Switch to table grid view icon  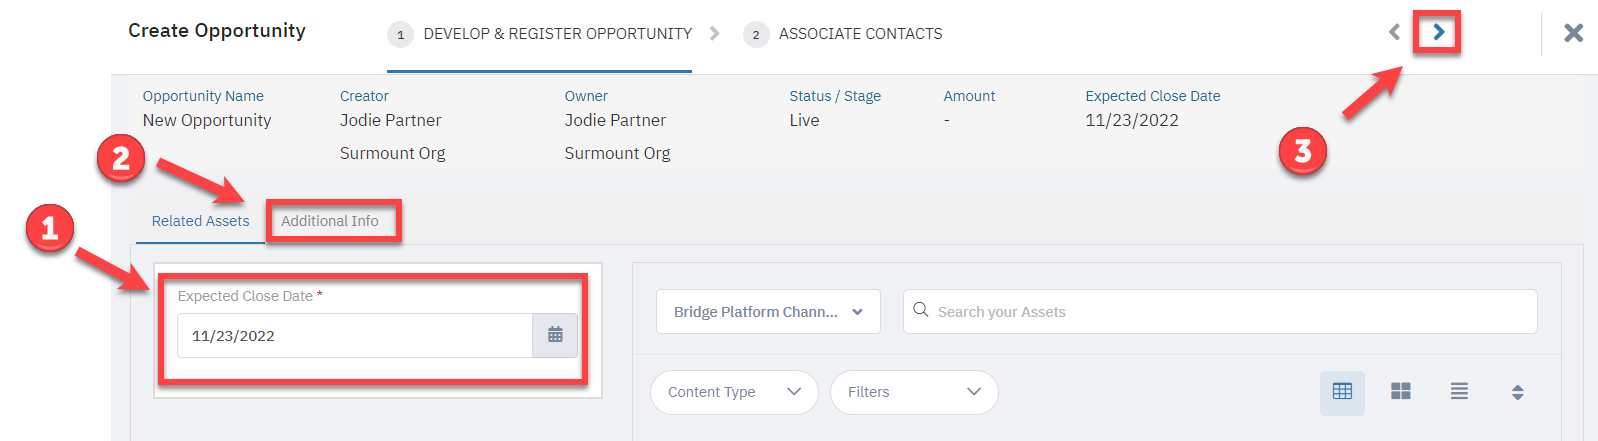pyautogui.click(x=1342, y=392)
